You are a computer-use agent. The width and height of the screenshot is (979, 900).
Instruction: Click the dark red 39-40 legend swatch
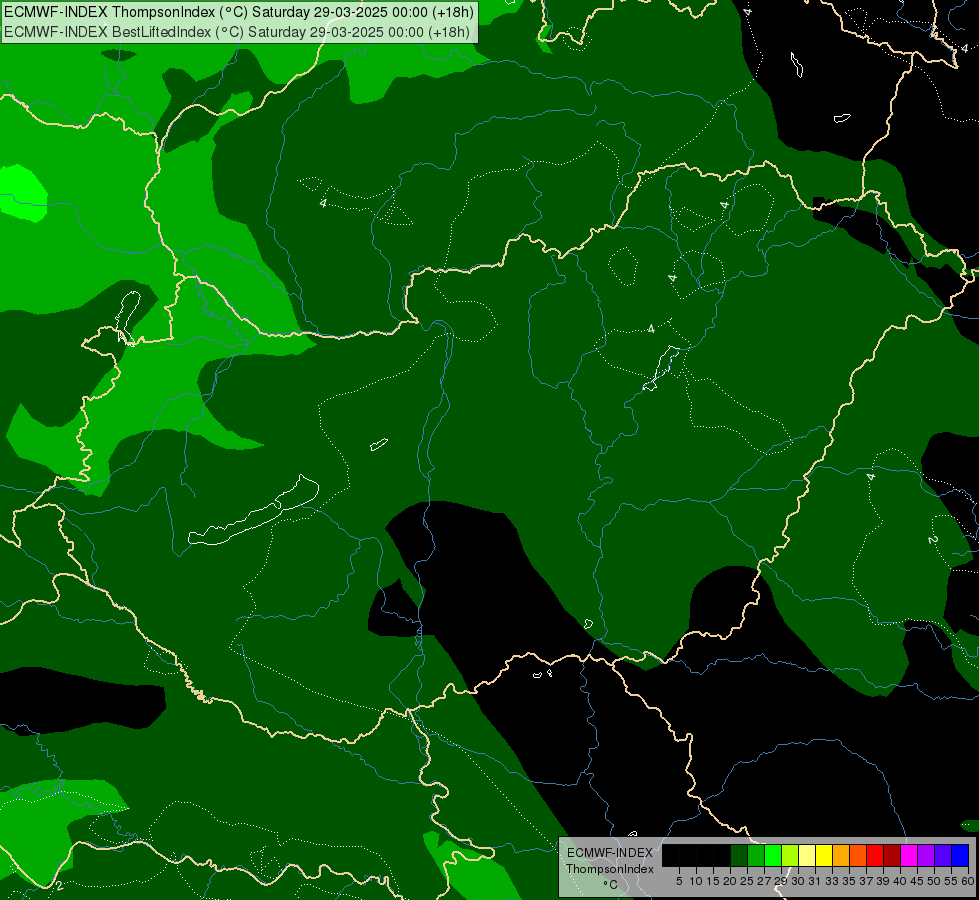point(892,855)
